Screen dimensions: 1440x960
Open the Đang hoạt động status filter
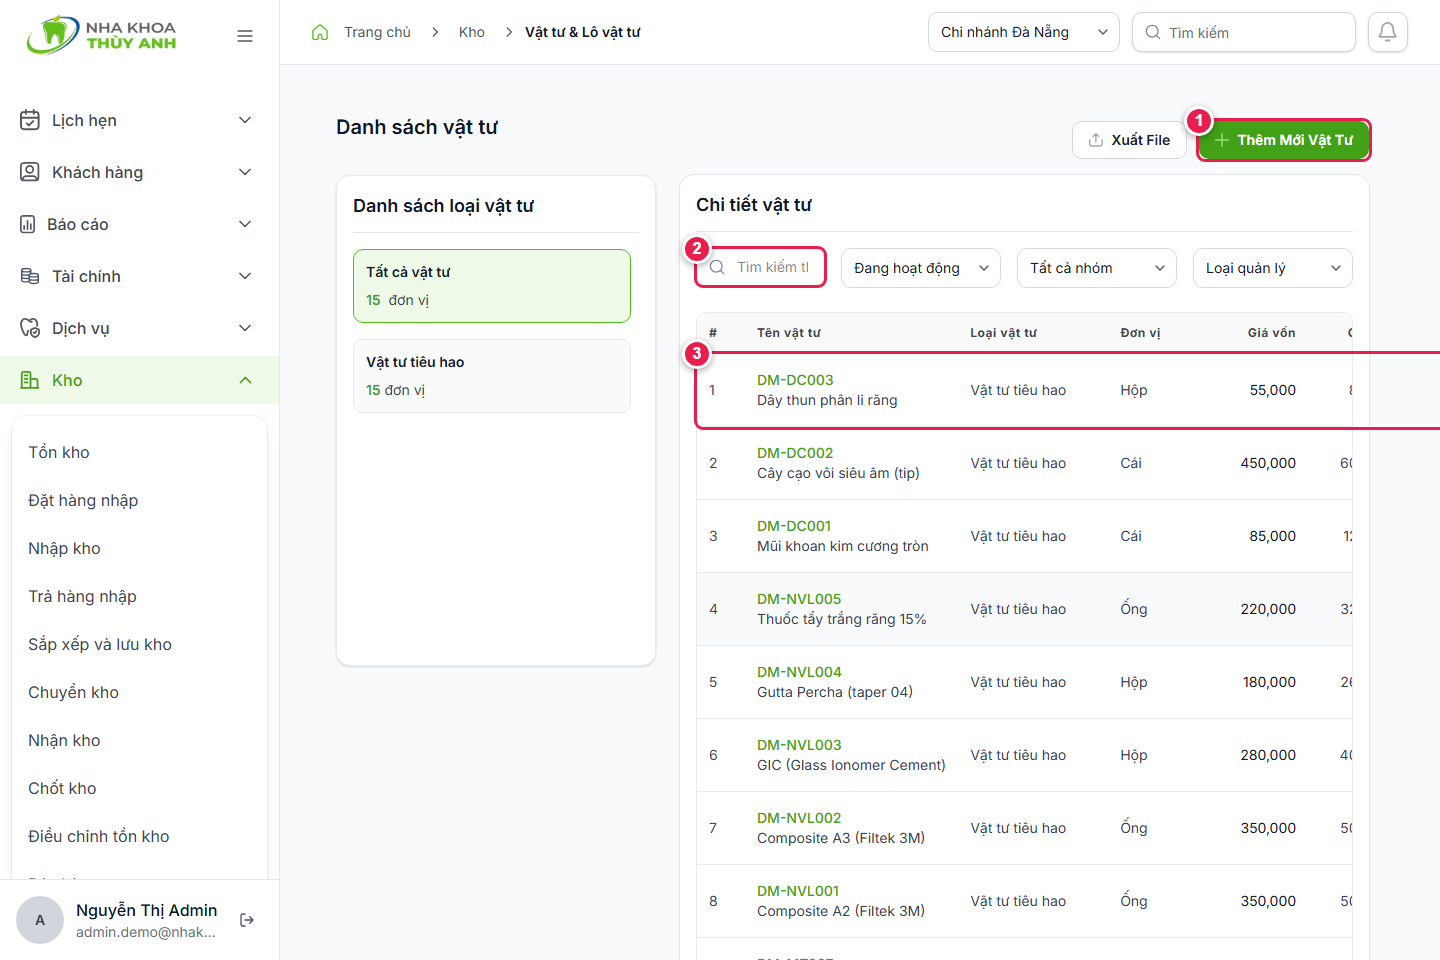921,268
